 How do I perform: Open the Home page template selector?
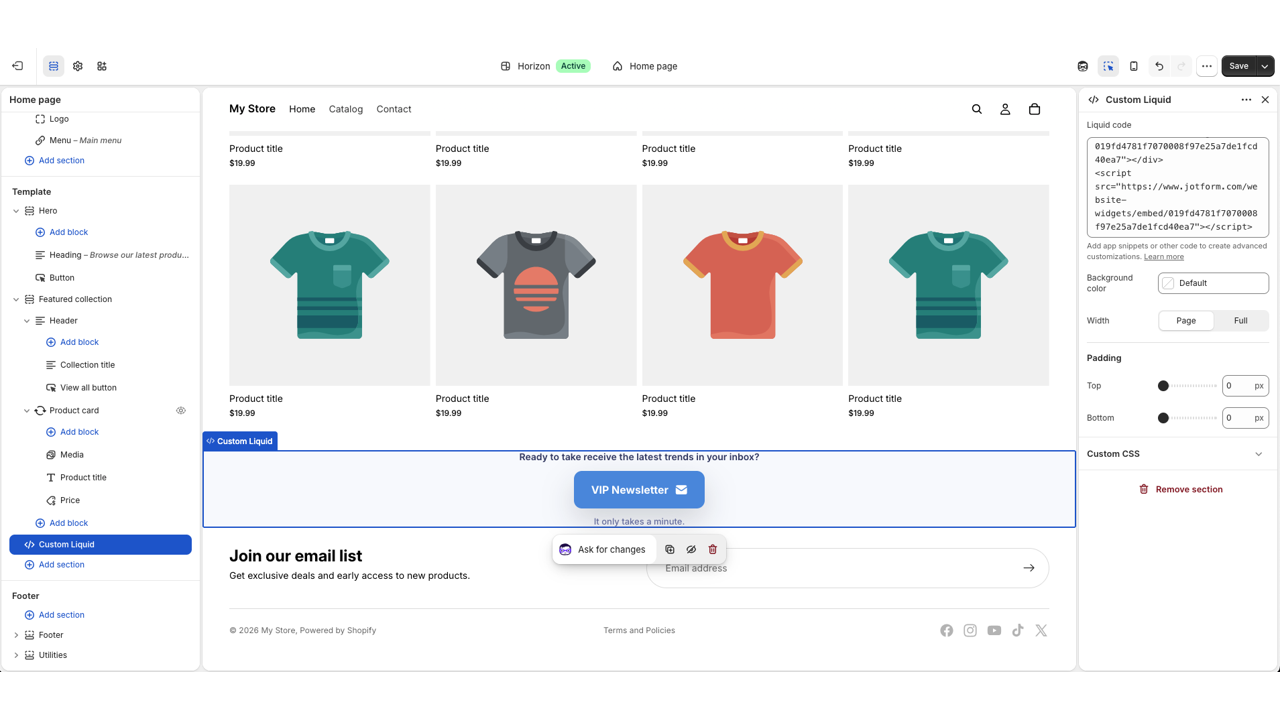pyautogui.click(x=645, y=66)
